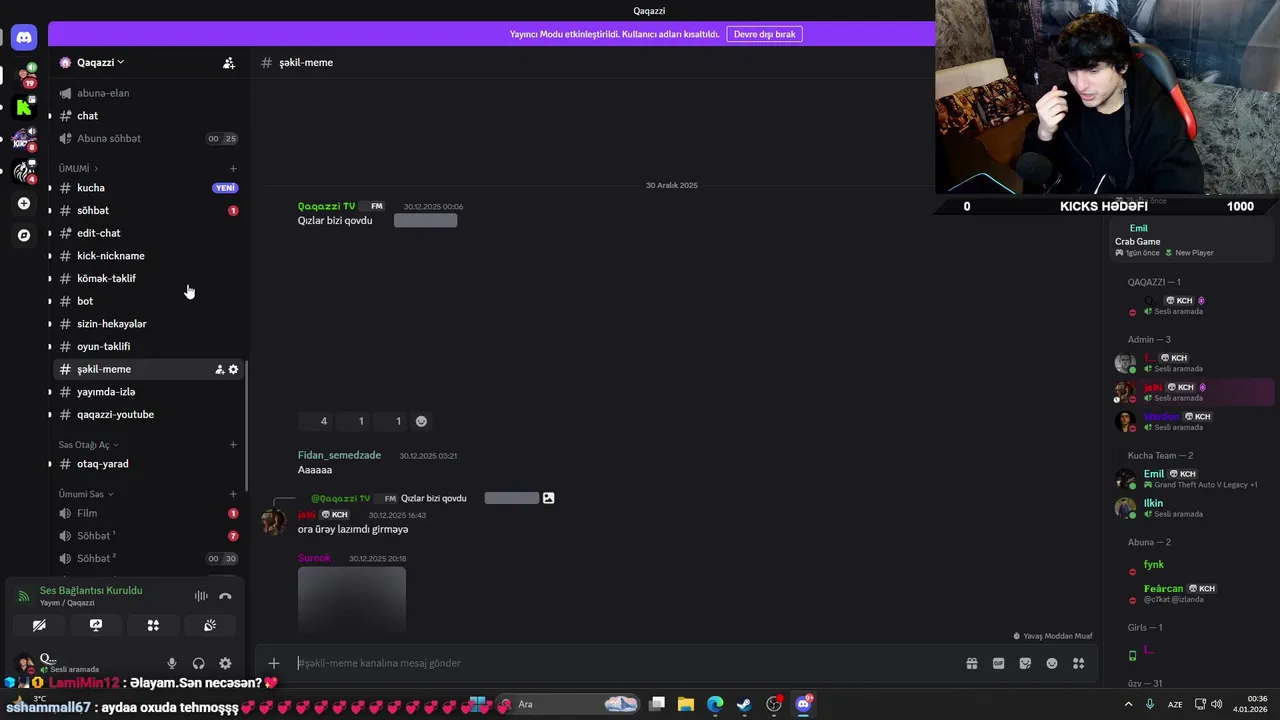Share your screen button
The height and width of the screenshot is (720, 1280).
pos(96,625)
